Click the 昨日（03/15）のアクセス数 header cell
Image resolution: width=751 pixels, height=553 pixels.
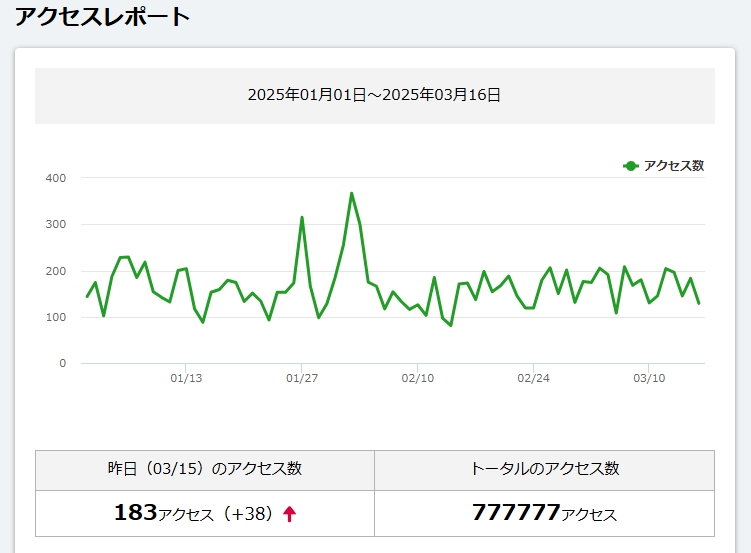[x=205, y=469]
